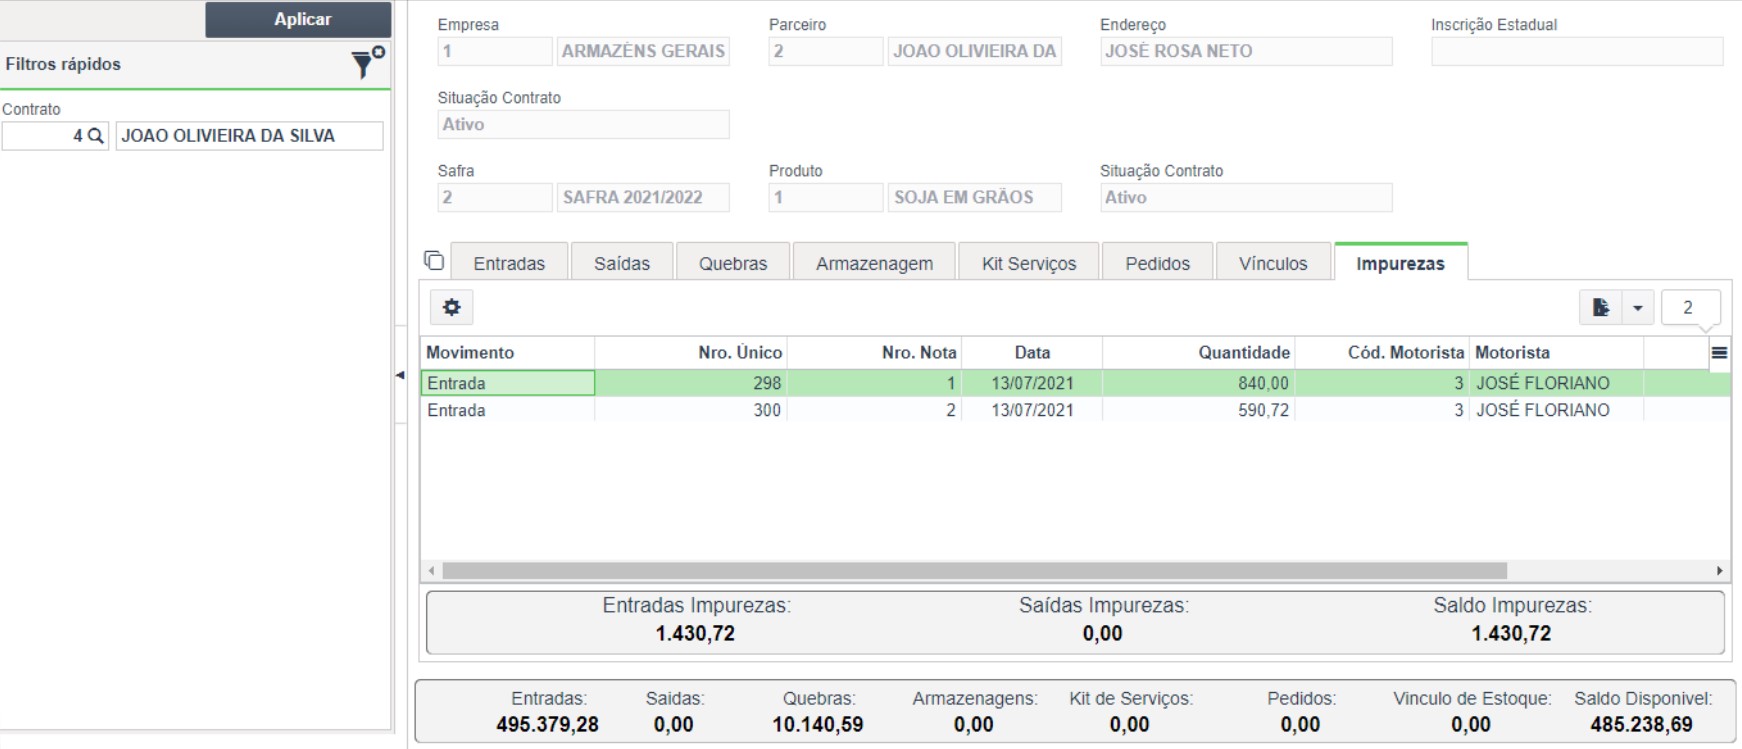Click JOSÉ FLORIANO in the second row
This screenshot has width=1742, height=749.
point(1543,410)
